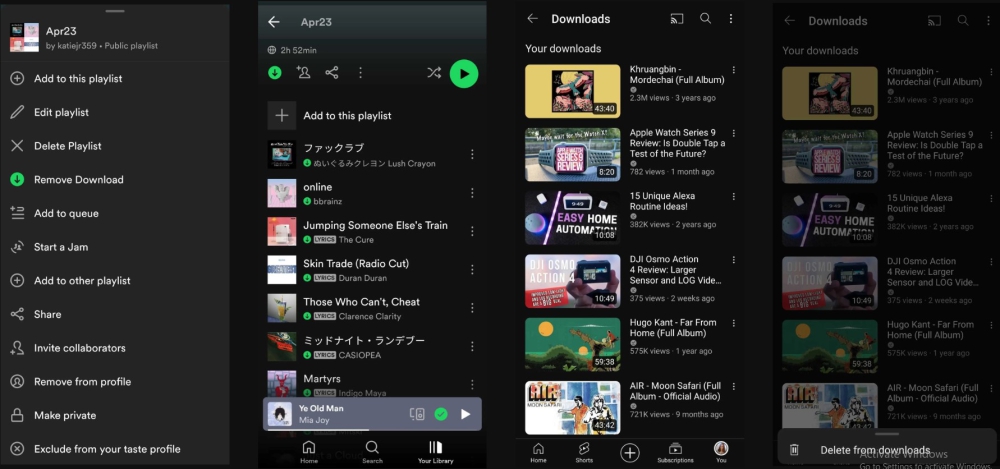Open the Subscriptions icon in YouTube
1000x469 pixels.
tap(675, 451)
